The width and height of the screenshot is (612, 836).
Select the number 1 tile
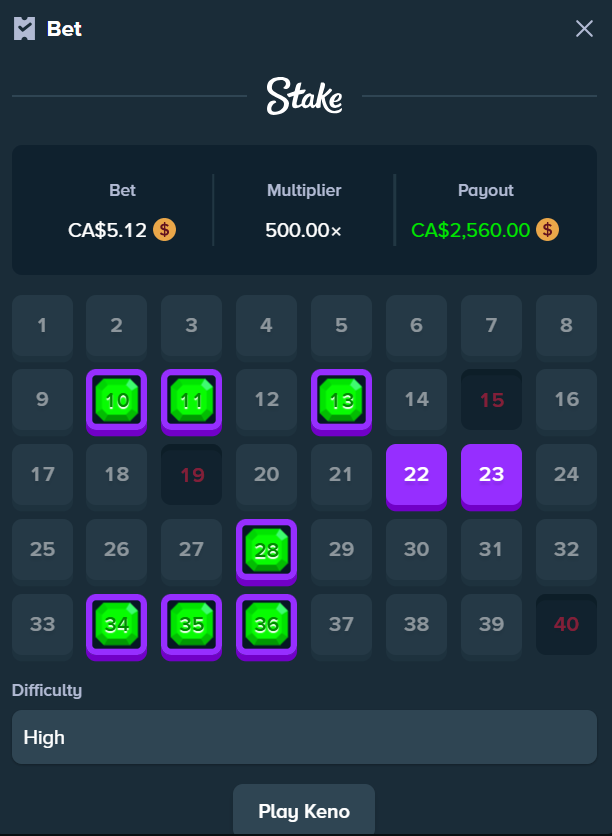pyautogui.click(x=42, y=325)
